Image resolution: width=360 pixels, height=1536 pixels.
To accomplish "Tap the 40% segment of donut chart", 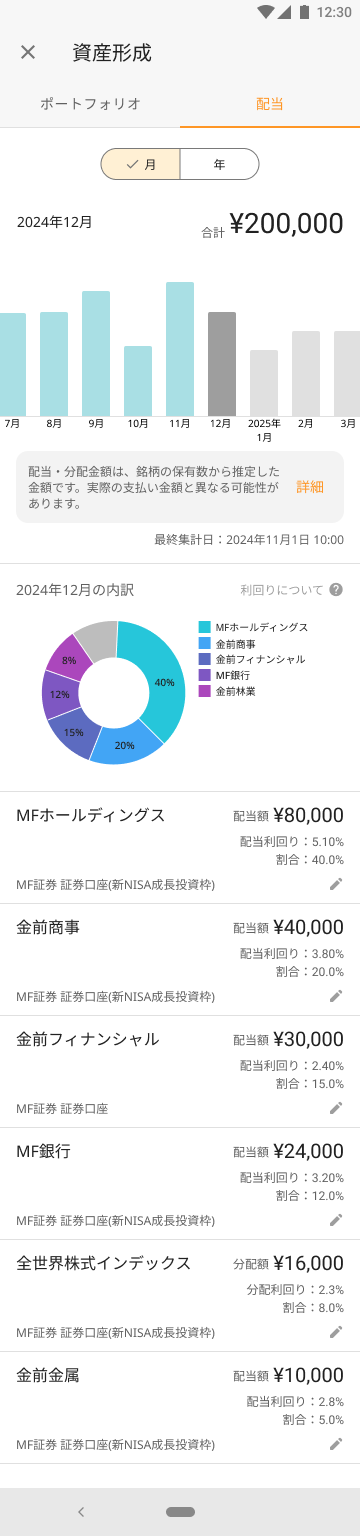I will 160,680.
